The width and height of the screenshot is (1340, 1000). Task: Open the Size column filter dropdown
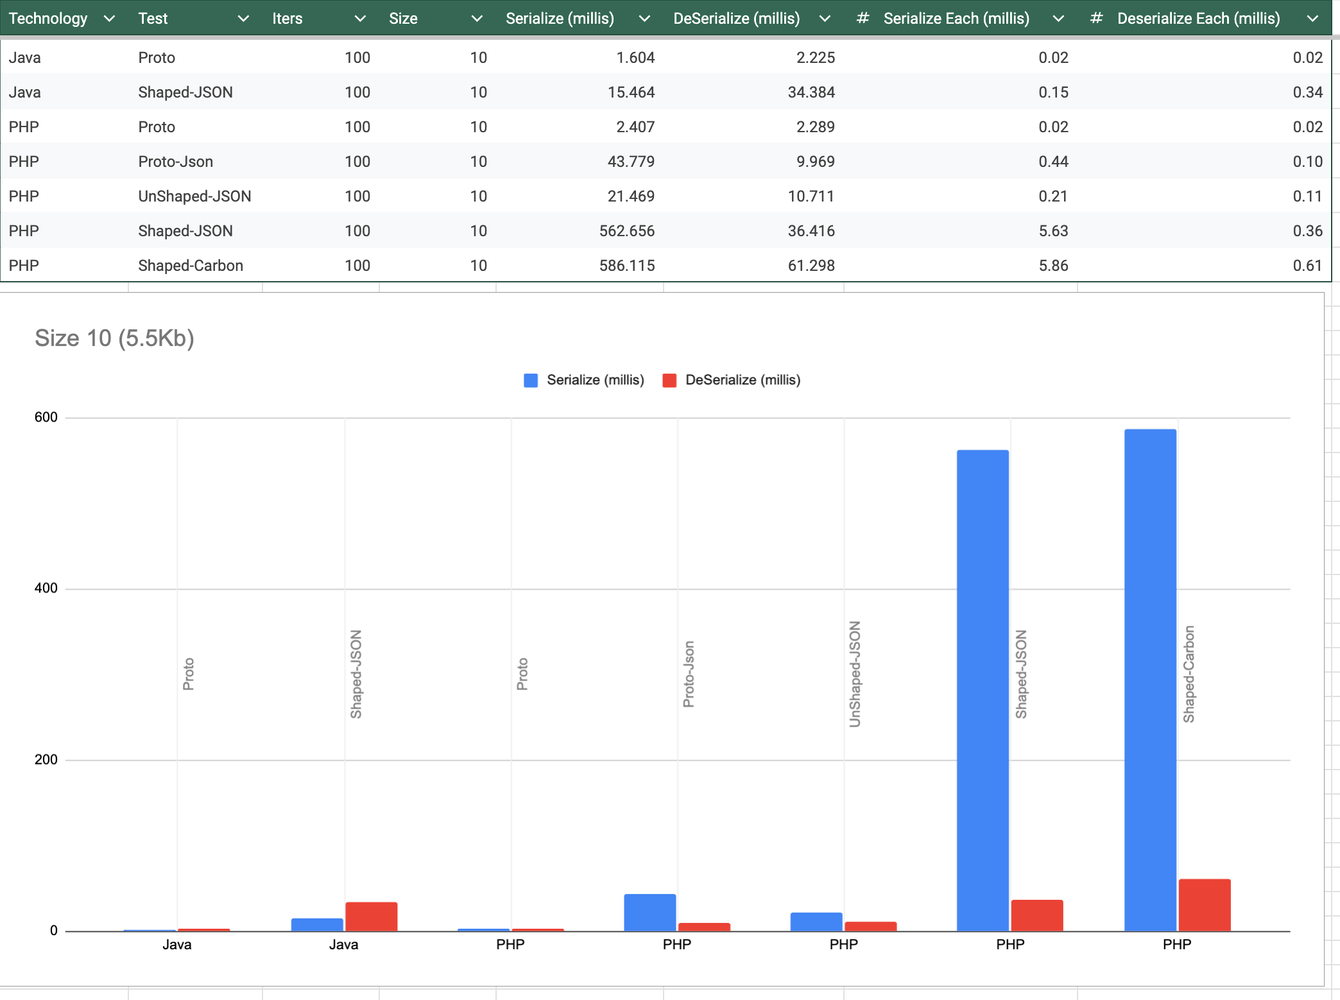(477, 18)
